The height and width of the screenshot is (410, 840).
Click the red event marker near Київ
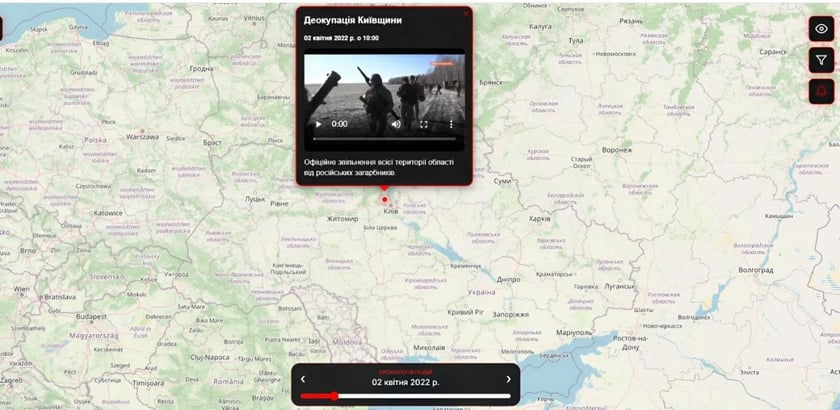(x=385, y=199)
